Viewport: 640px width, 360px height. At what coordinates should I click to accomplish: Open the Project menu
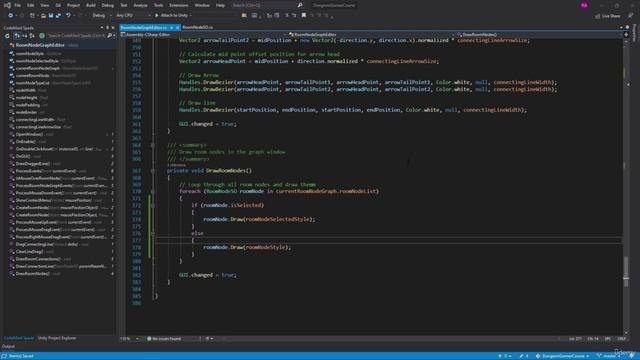(x=73, y=5)
